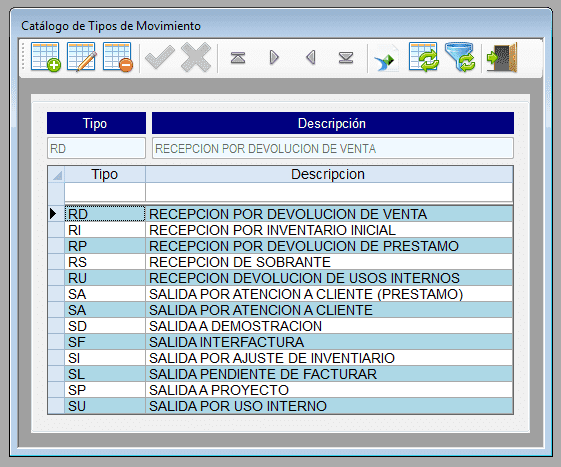Go to last record arrow
The height and width of the screenshot is (467, 561).
(x=346, y=57)
